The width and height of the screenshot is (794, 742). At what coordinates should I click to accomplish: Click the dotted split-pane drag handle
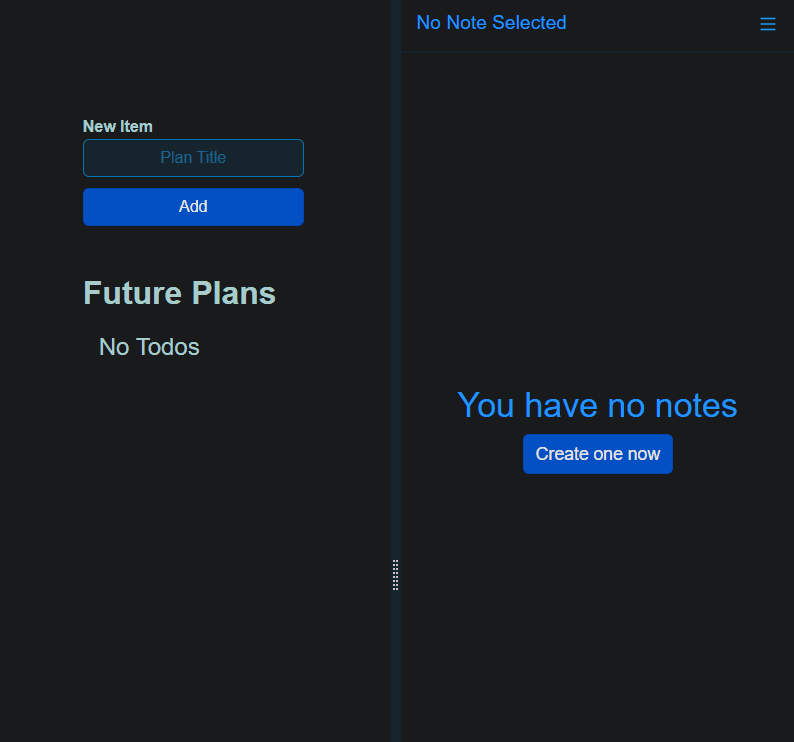(396, 575)
